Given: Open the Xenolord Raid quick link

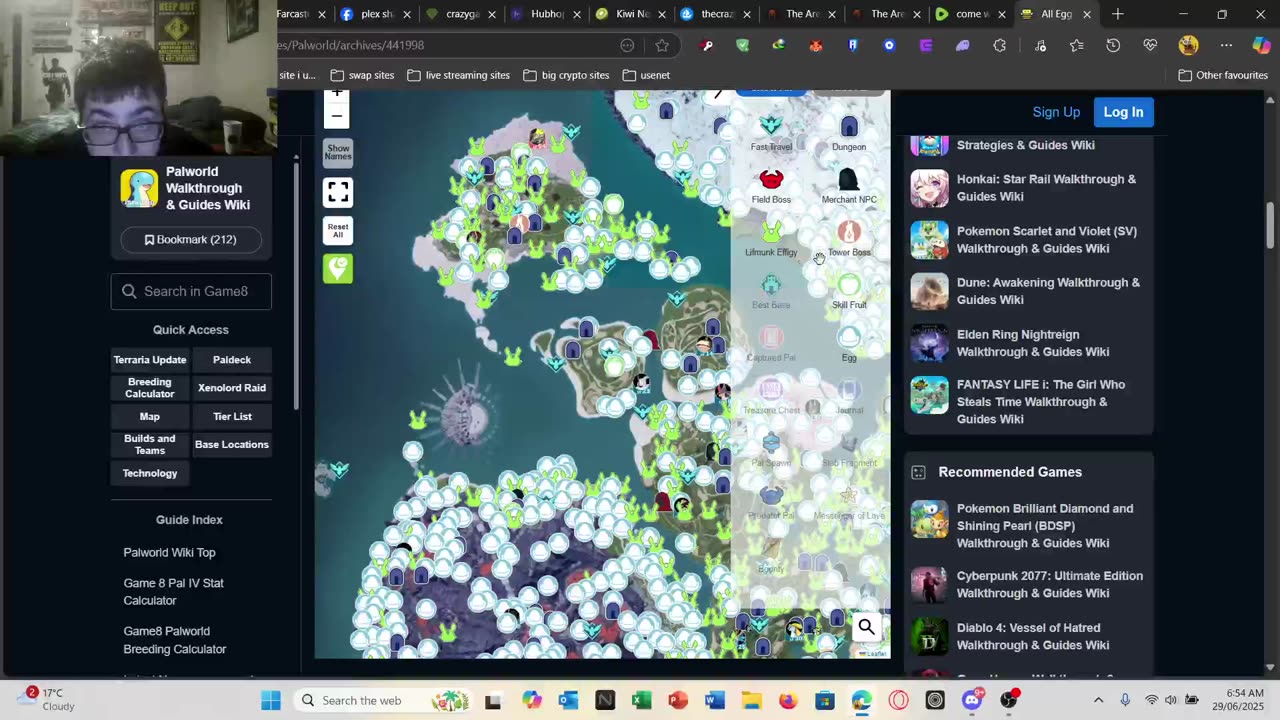Looking at the screenshot, I should (x=232, y=388).
